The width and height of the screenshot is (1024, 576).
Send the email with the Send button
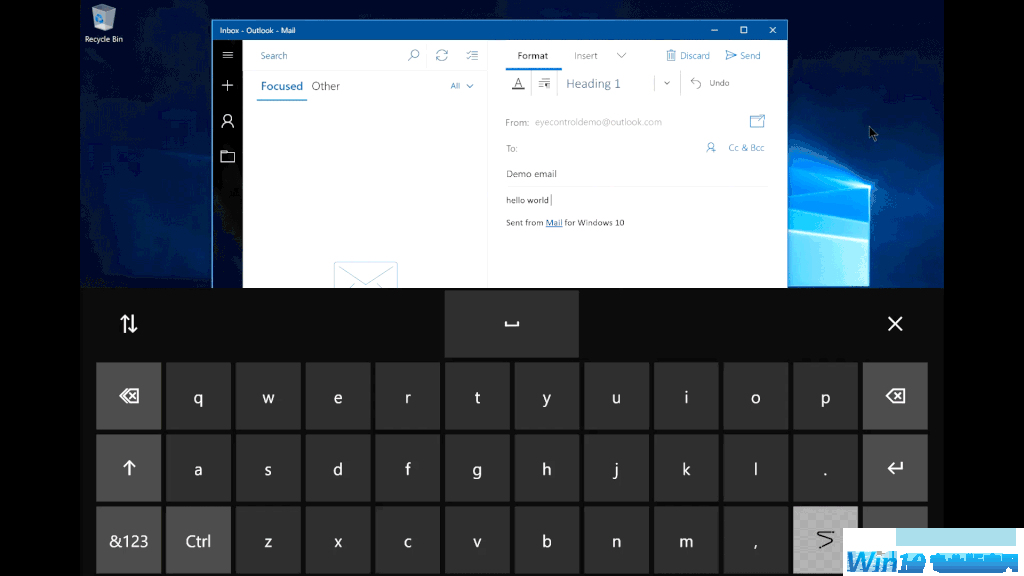pos(743,56)
